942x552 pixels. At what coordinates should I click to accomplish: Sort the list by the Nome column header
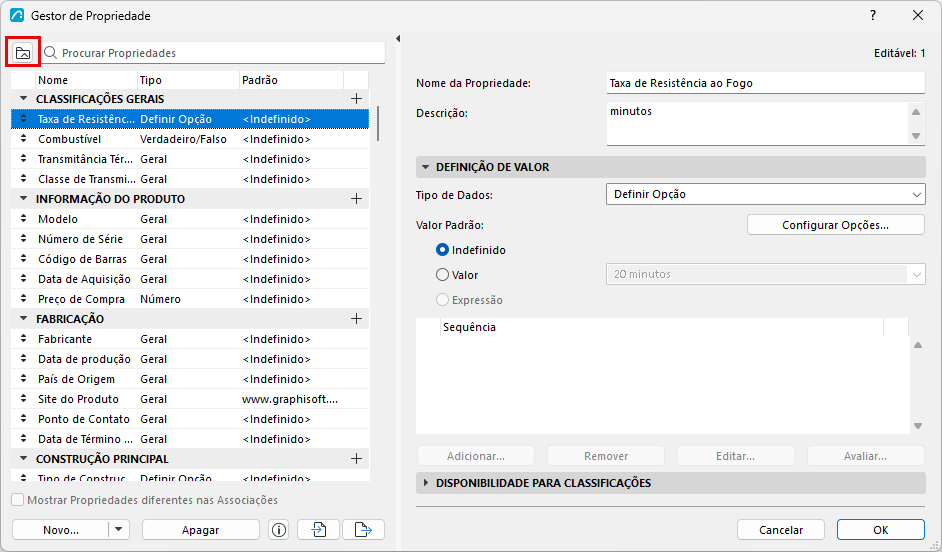86,80
